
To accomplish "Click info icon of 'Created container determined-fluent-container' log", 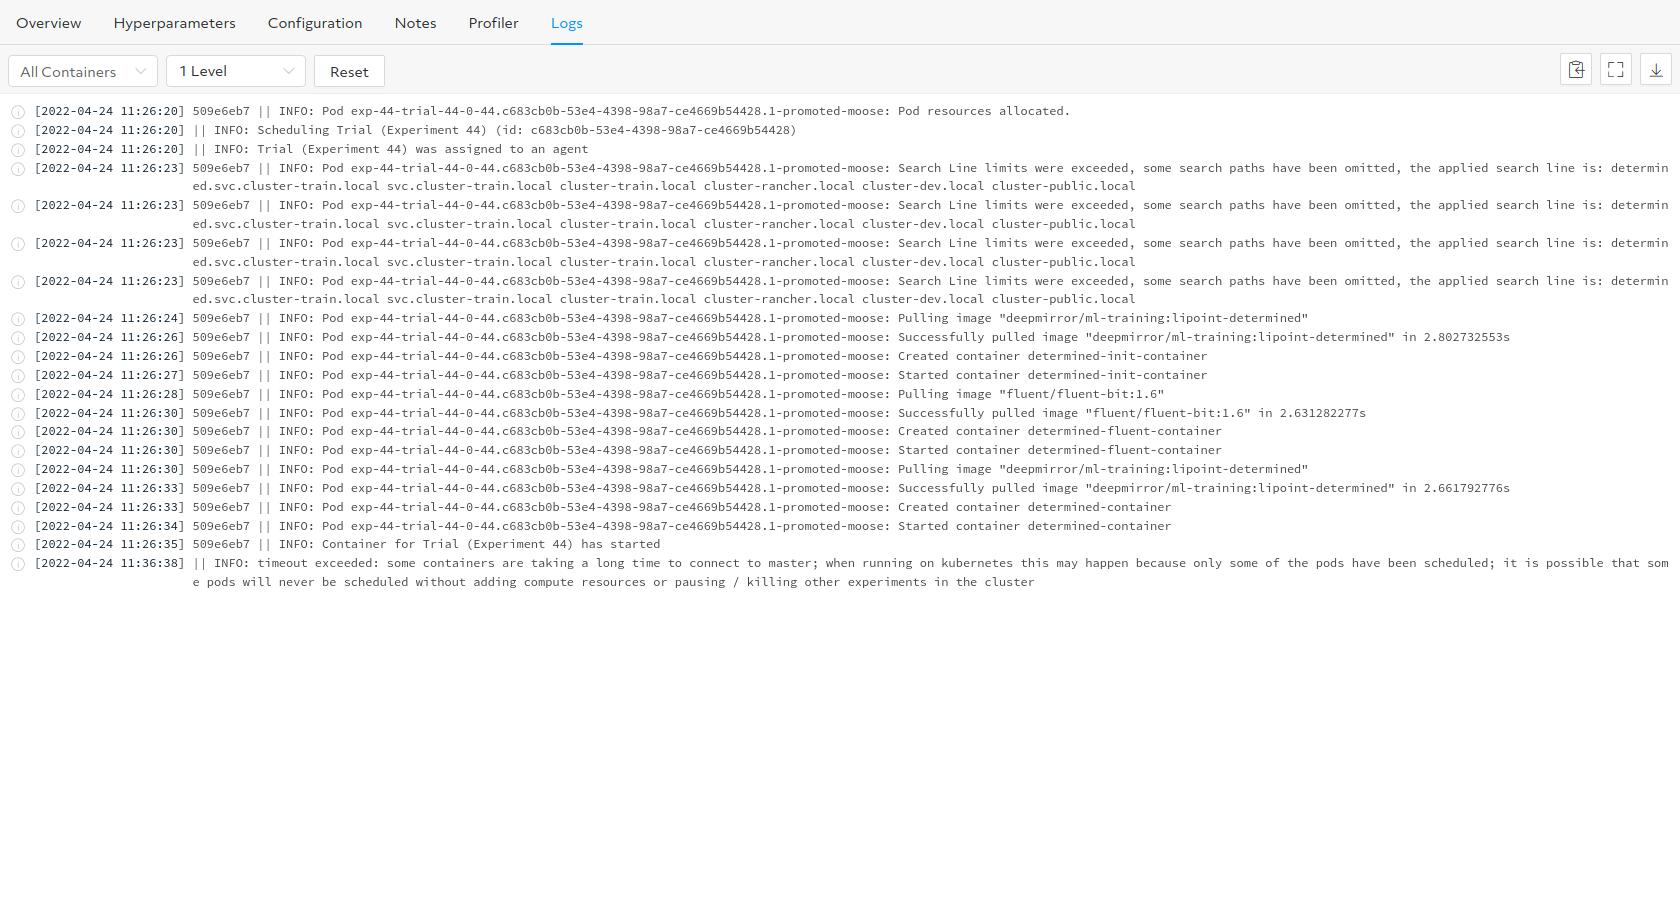I will click(18, 432).
